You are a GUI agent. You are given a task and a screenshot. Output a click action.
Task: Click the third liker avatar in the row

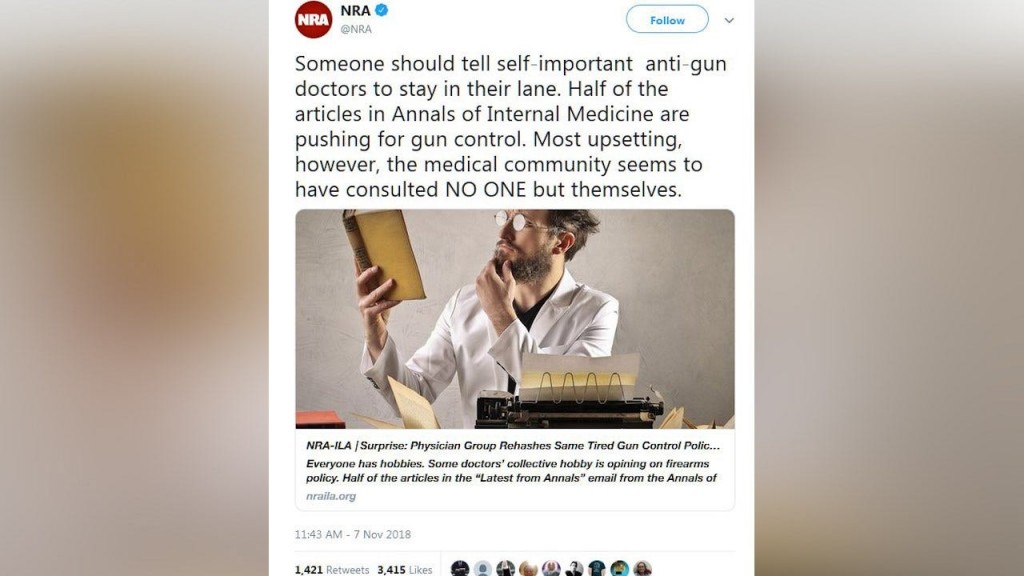click(x=505, y=568)
